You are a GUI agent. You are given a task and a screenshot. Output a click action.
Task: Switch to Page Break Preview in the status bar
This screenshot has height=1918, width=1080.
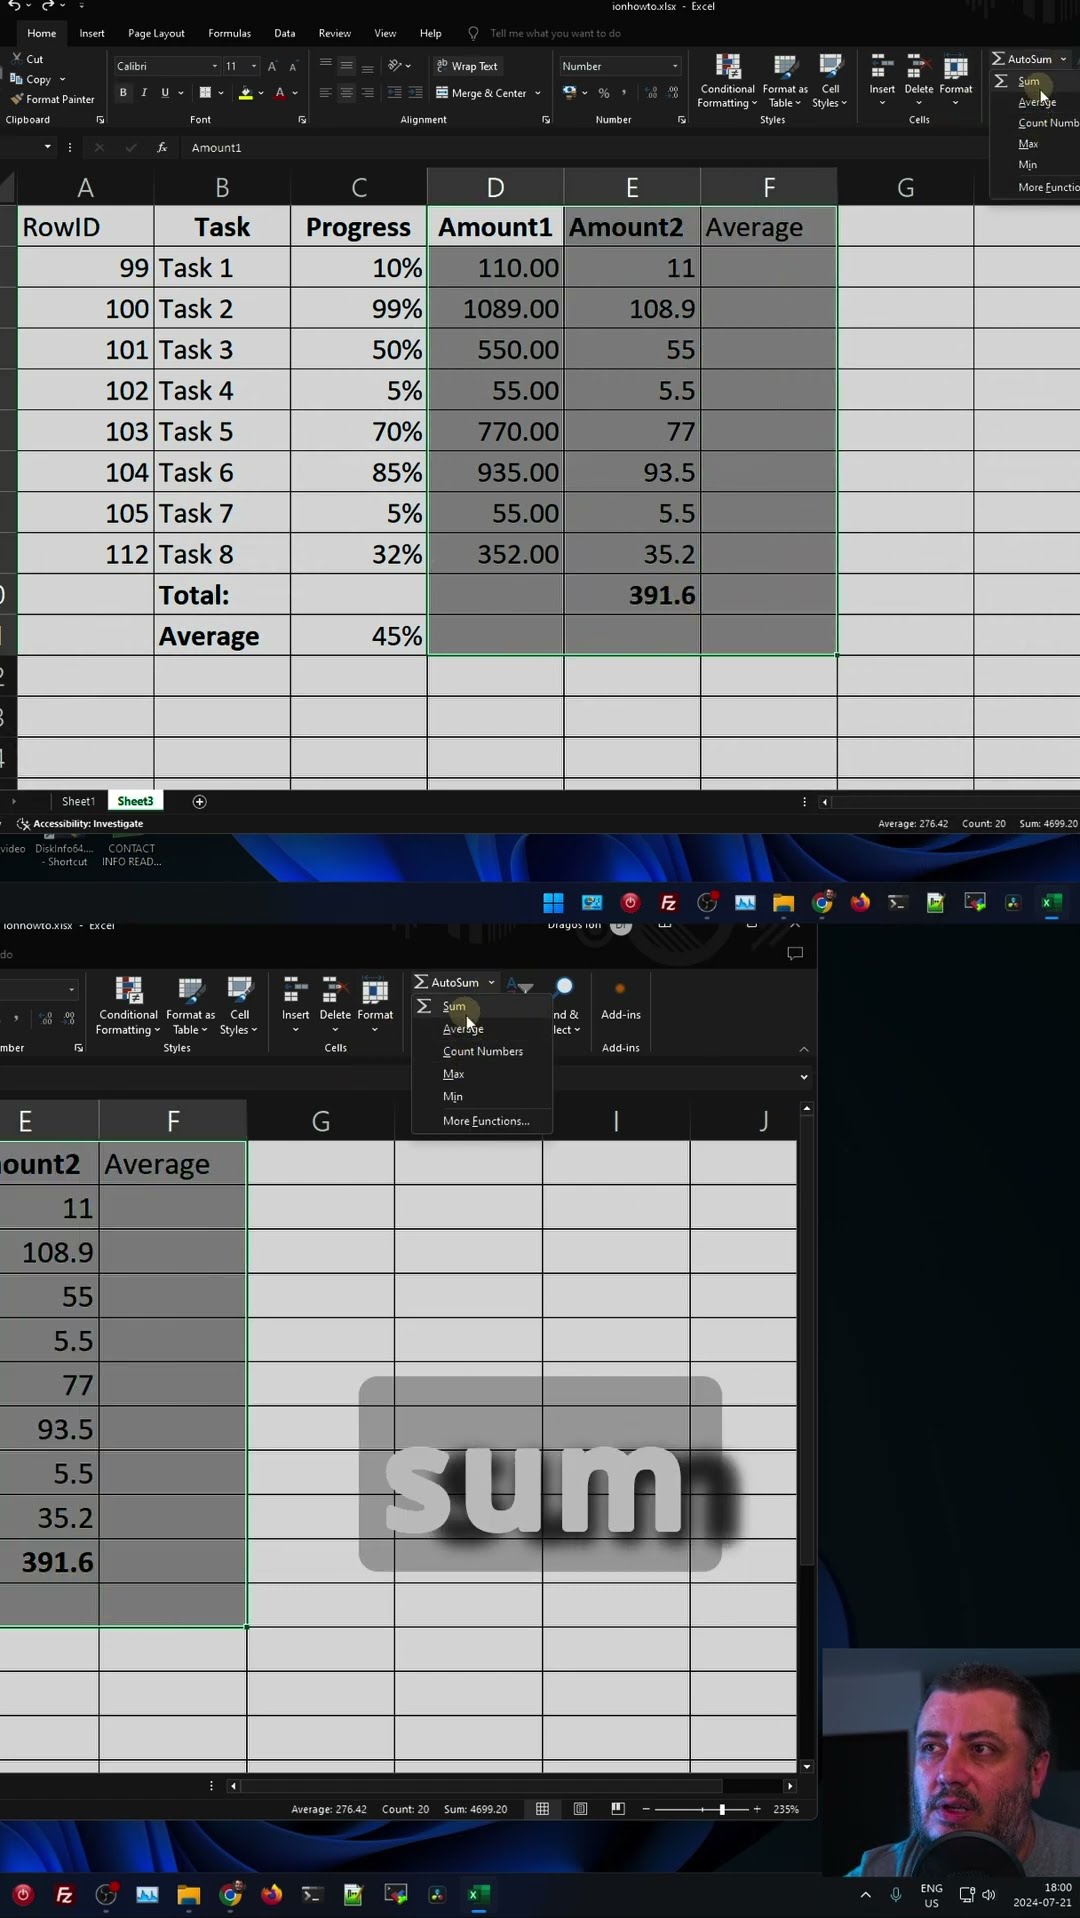(618, 1809)
